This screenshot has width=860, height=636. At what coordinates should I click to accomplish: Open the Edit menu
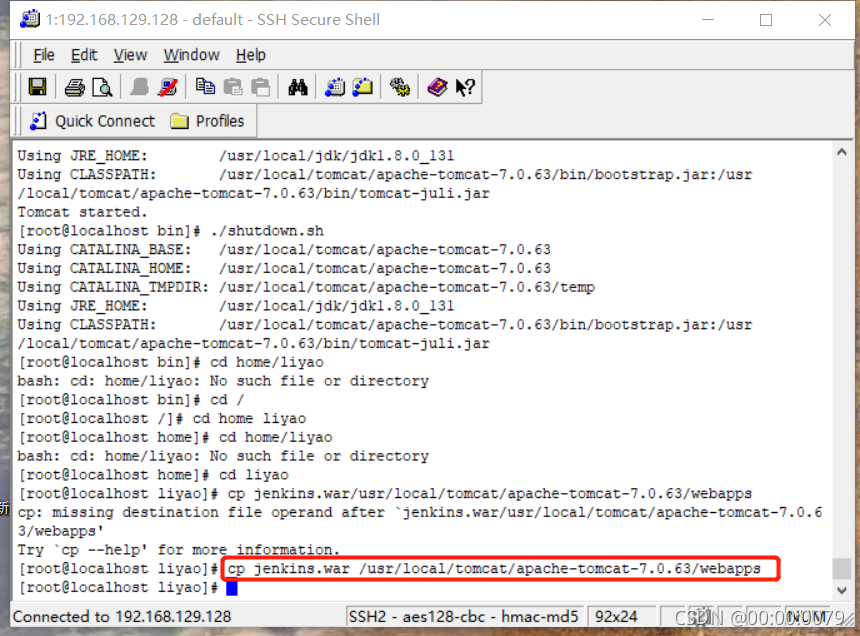(x=84, y=55)
